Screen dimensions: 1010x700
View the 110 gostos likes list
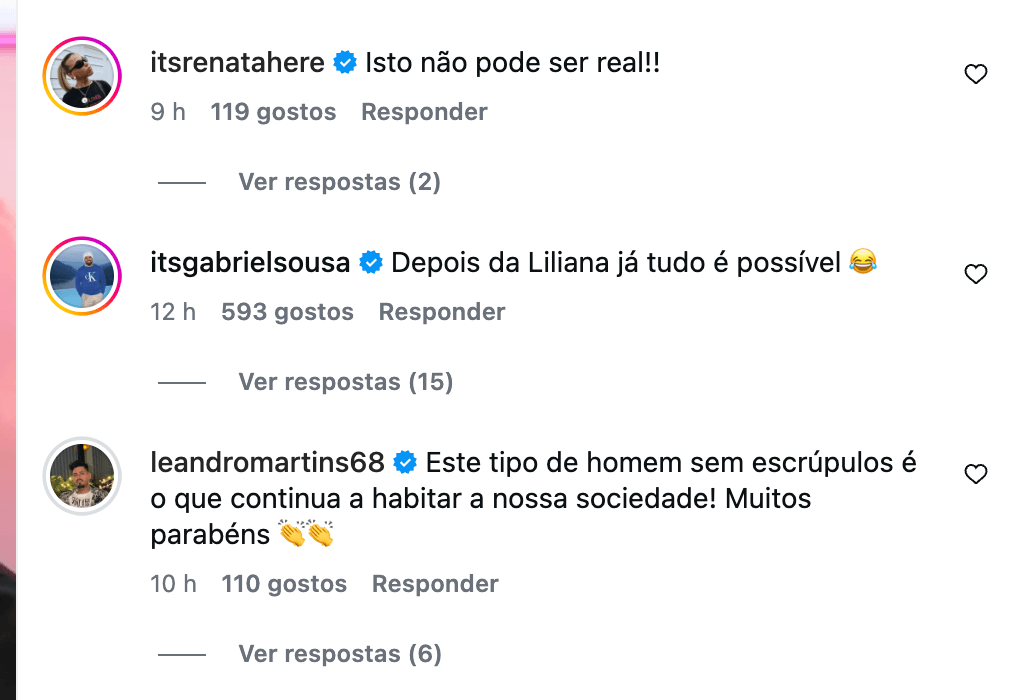[284, 584]
